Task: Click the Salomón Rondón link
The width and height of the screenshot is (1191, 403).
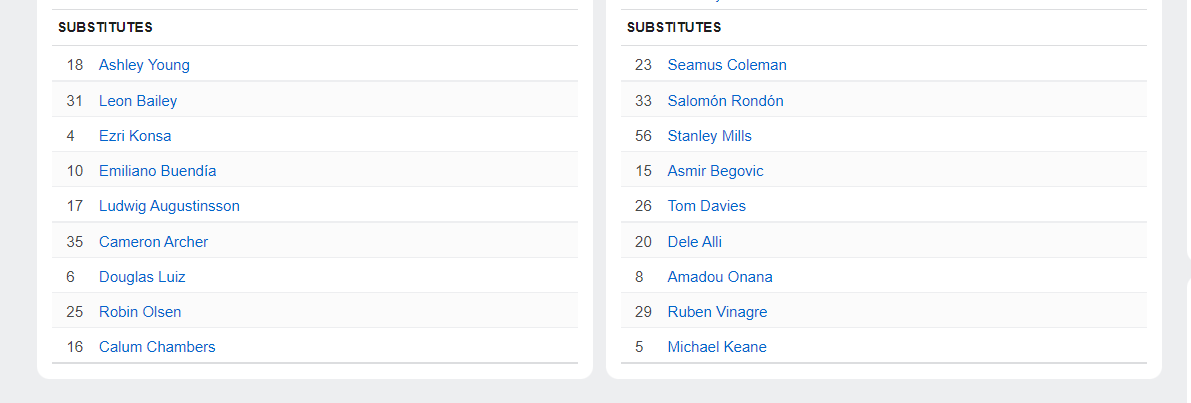Action: [725, 101]
